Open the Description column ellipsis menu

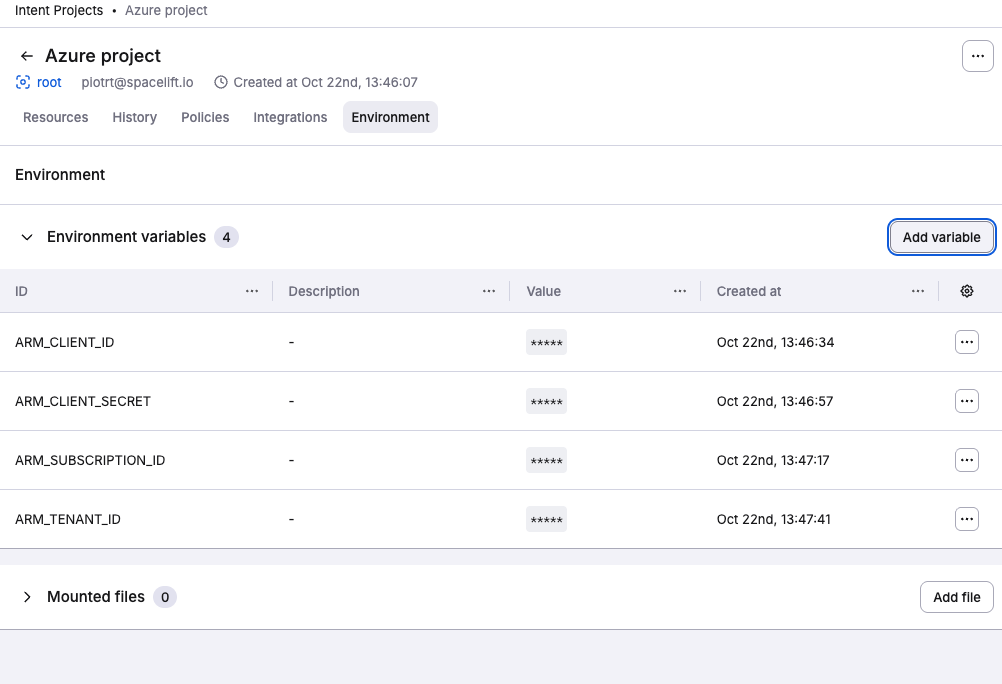point(489,291)
